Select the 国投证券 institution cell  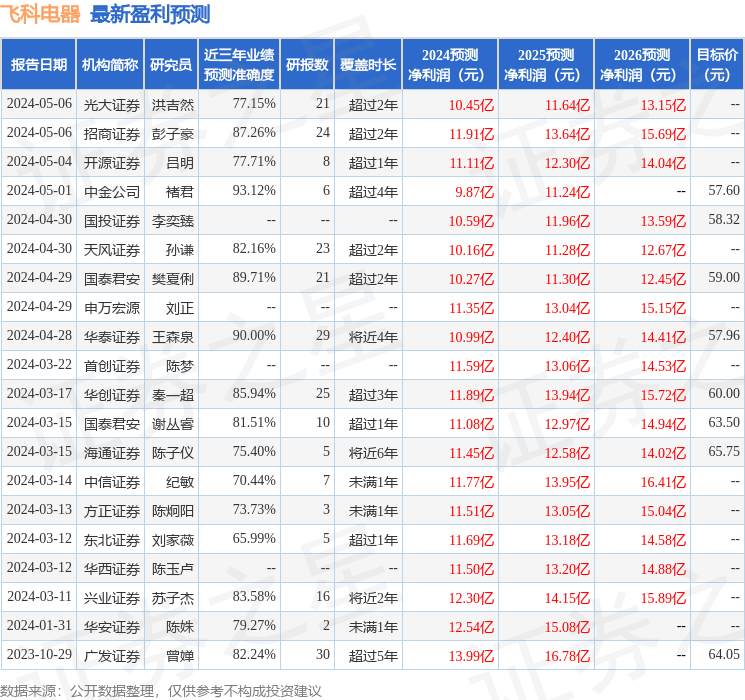112,221
